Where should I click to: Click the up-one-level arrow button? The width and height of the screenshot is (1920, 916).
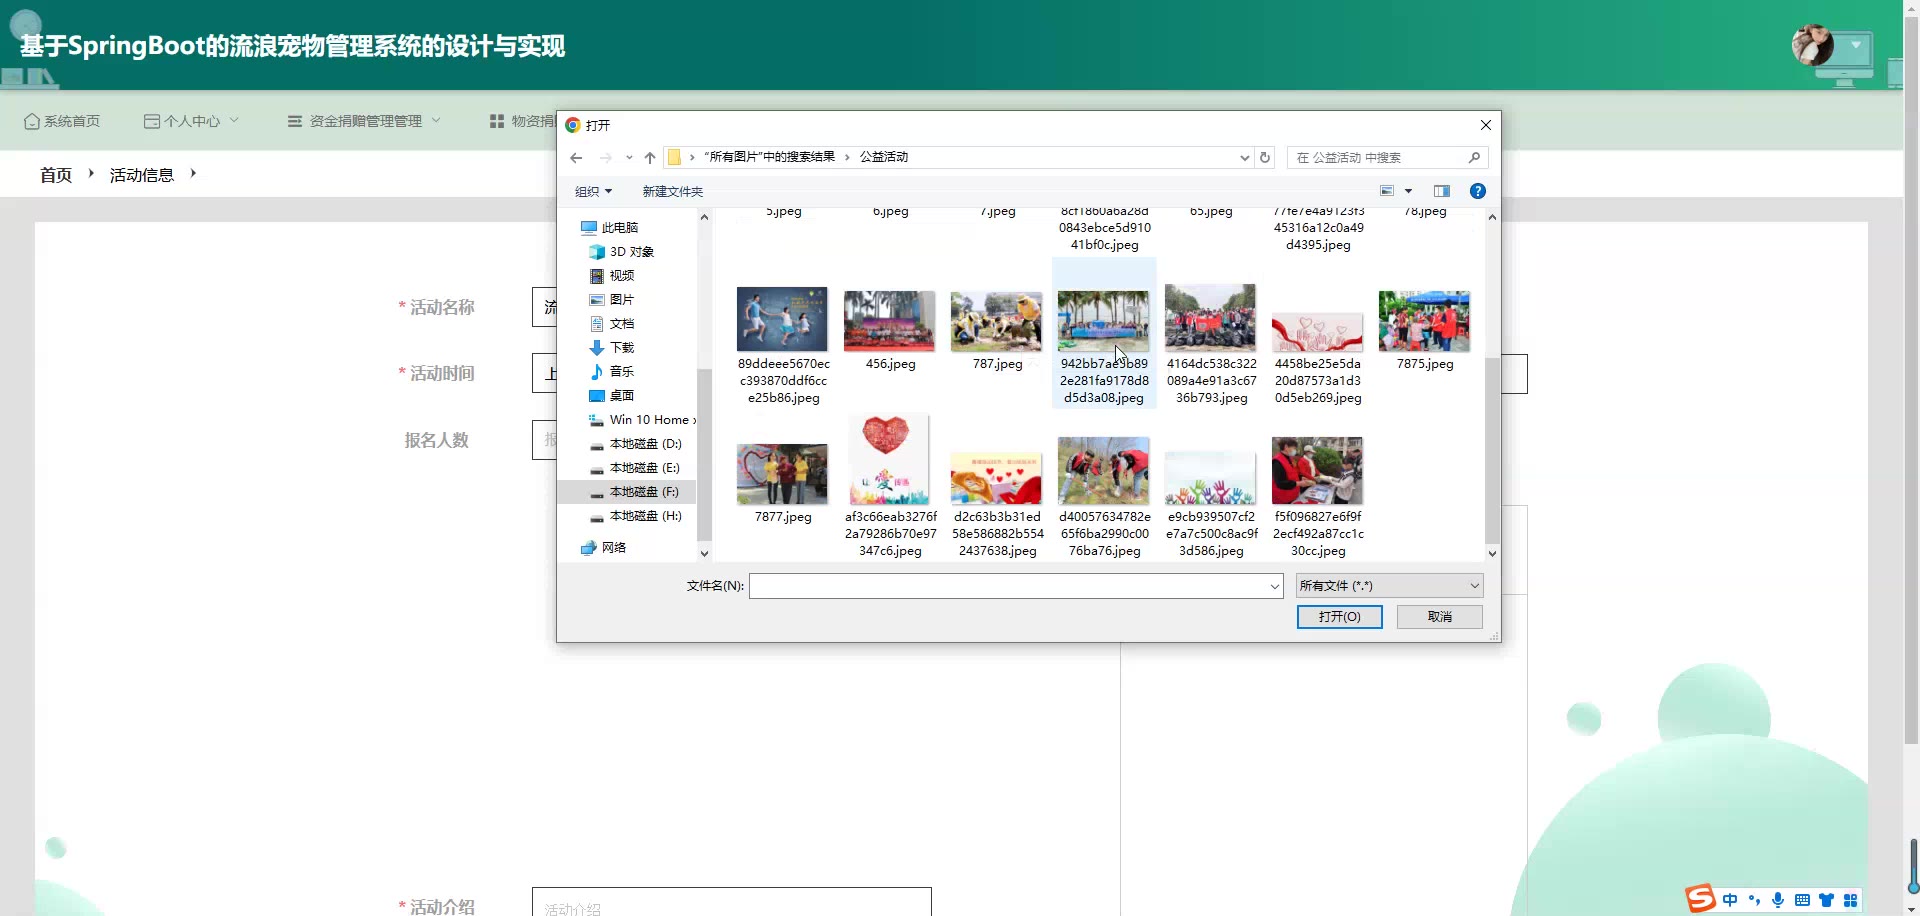click(x=650, y=158)
